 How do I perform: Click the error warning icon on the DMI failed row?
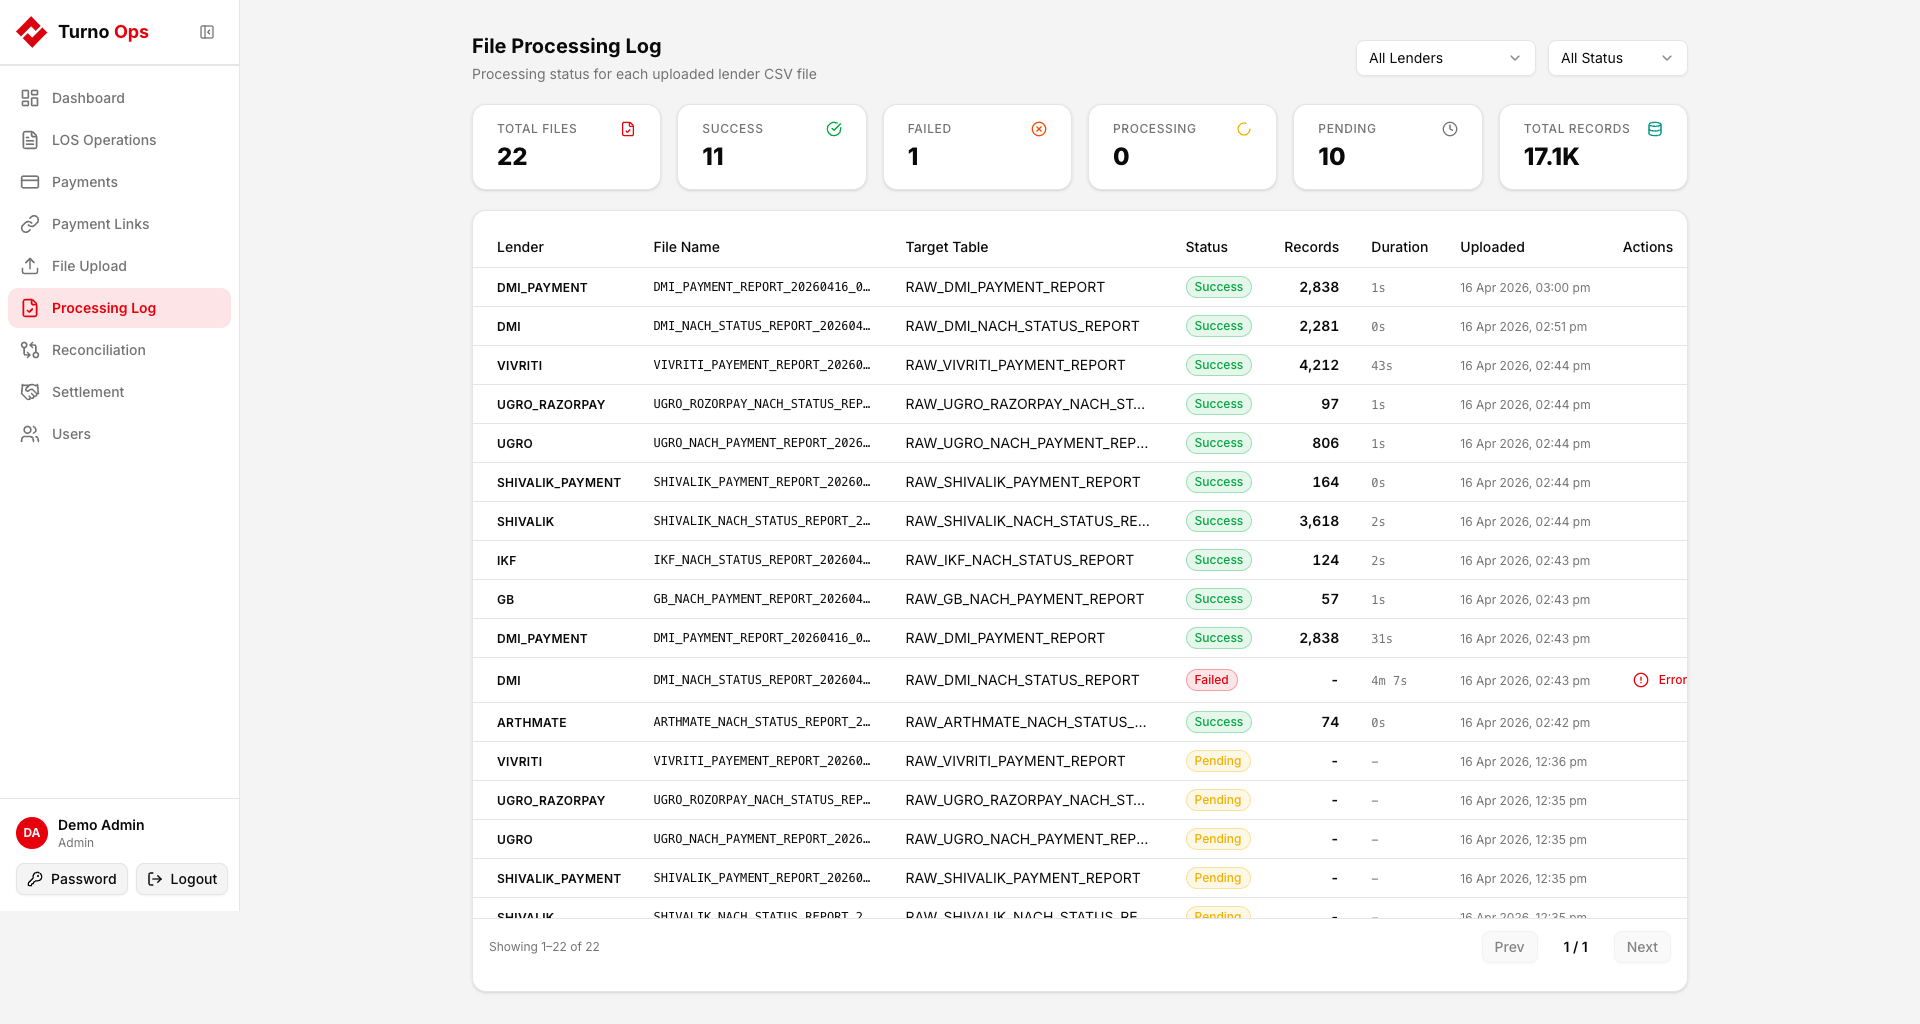pyautogui.click(x=1640, y=680)
